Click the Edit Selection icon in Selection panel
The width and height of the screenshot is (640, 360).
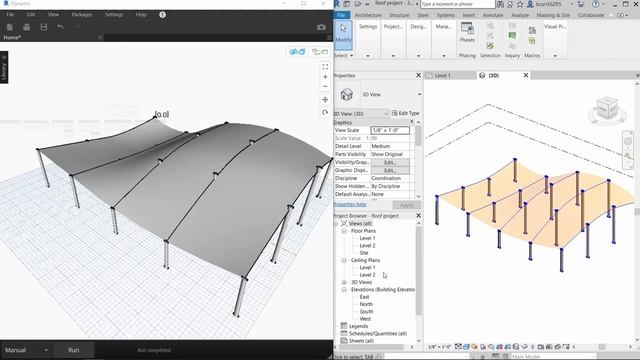[490, 46]
